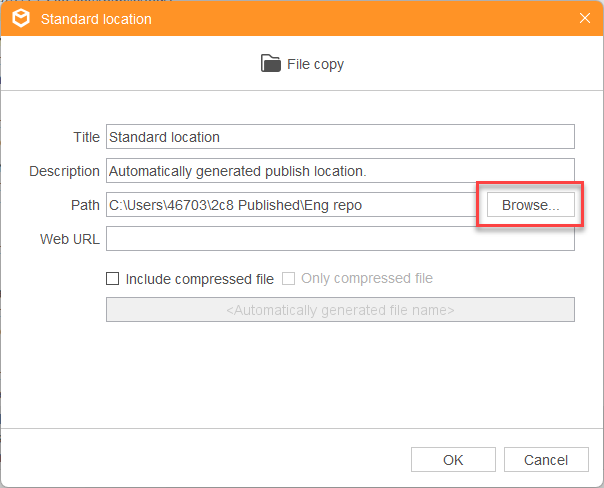Click the orange cube app logo
The height and width of the screenshot is (488, 604).
click(21, 18)
